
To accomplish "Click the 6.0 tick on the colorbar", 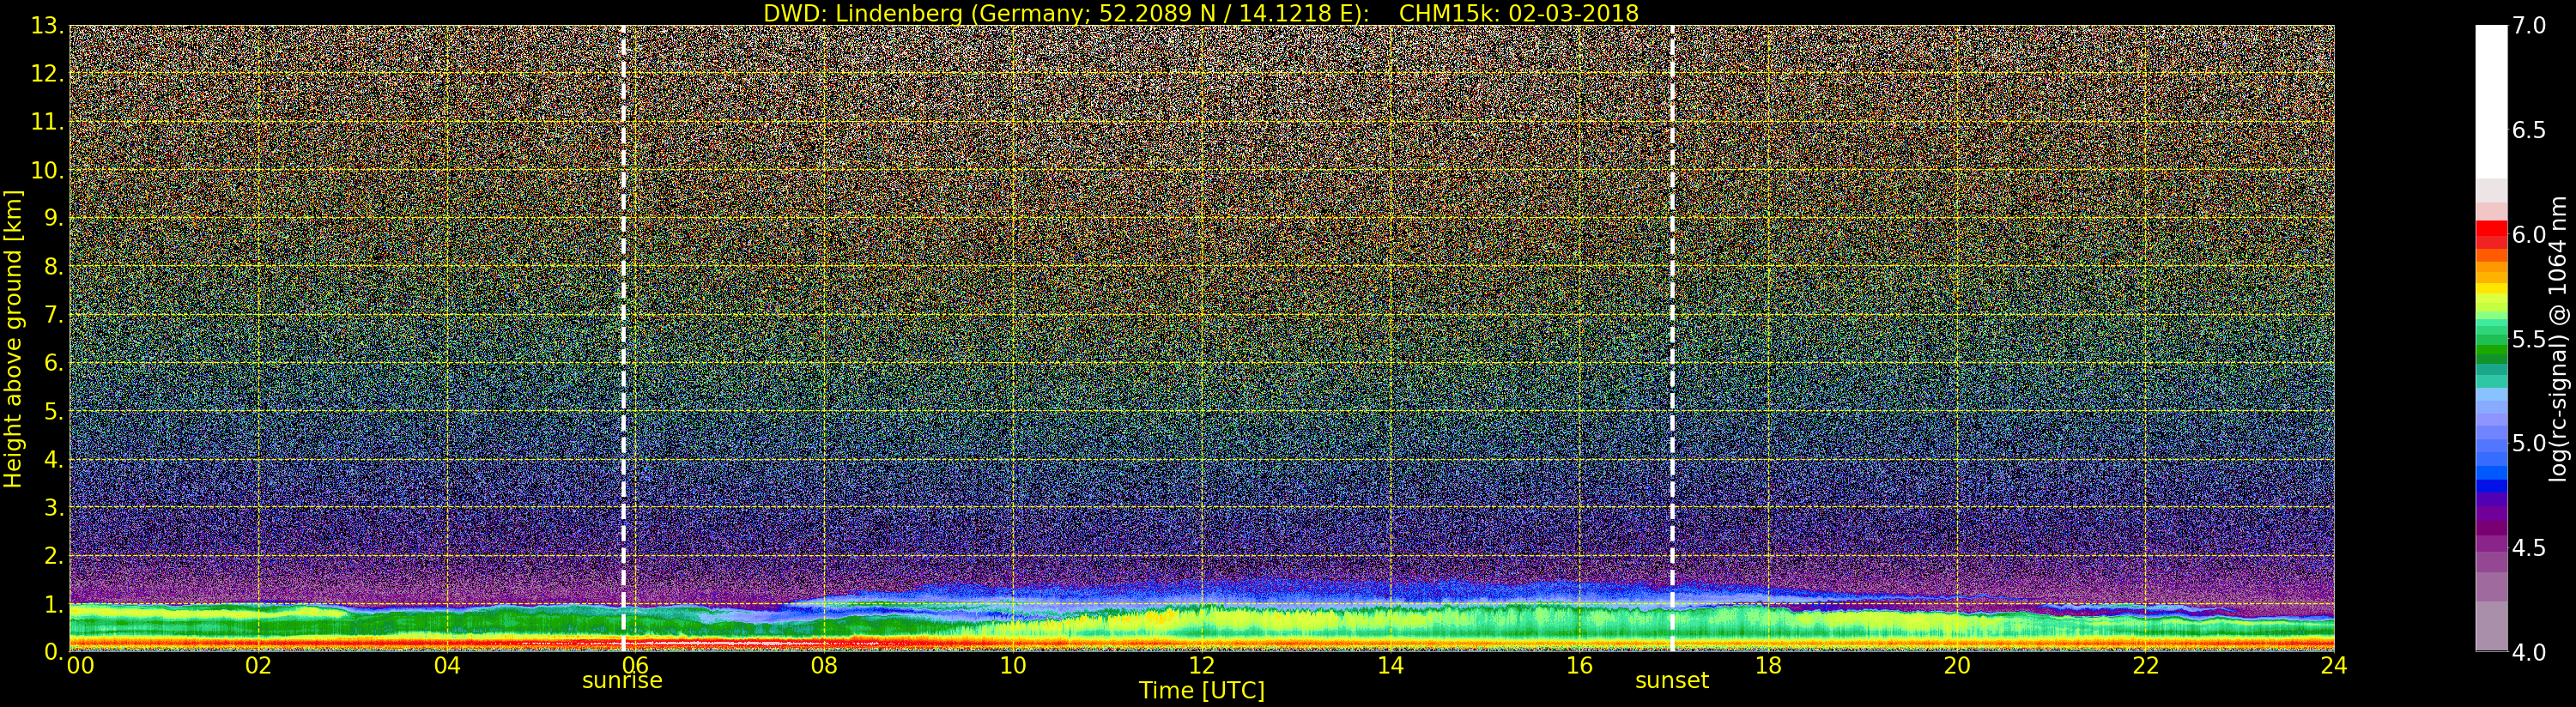I will [x=2529, y=235].
